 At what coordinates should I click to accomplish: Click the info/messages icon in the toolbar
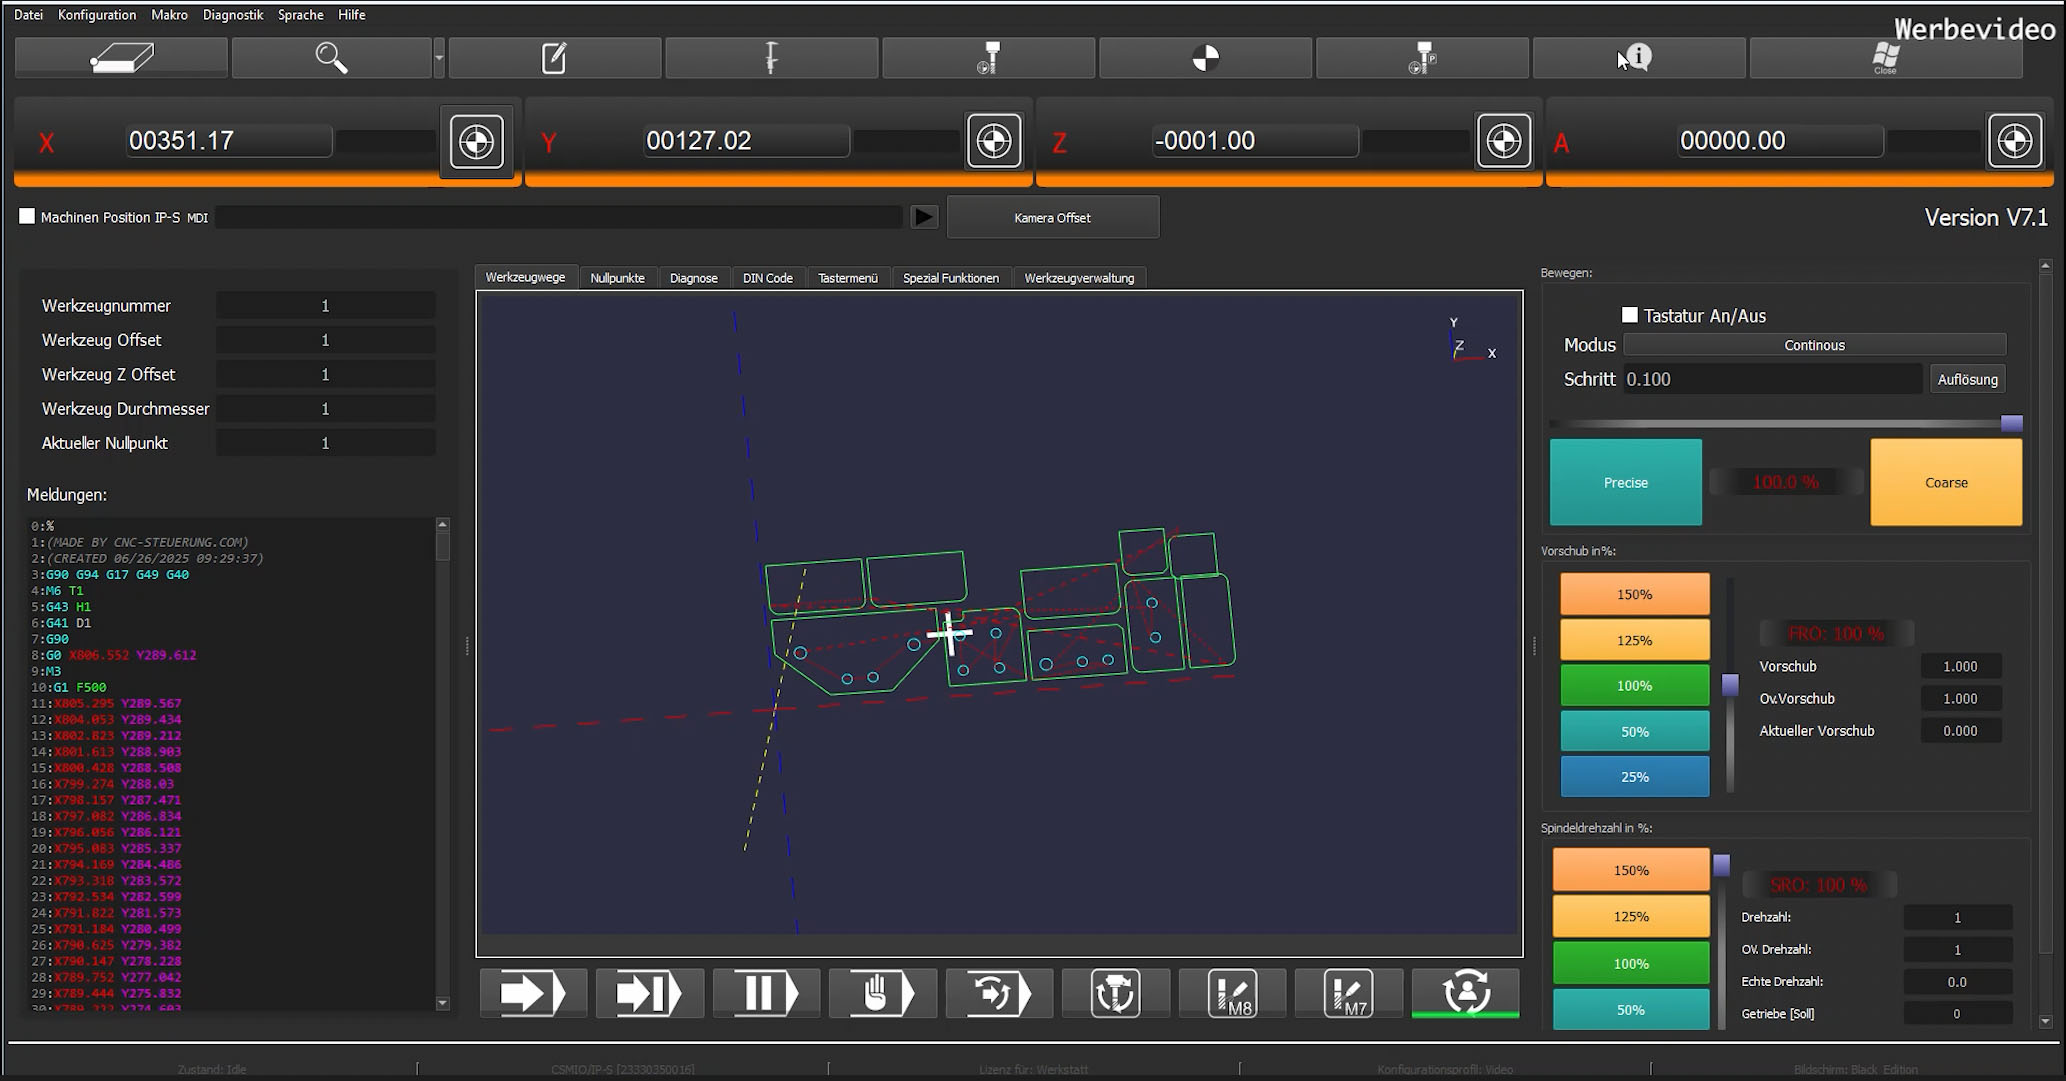(x=1638, y=58)
